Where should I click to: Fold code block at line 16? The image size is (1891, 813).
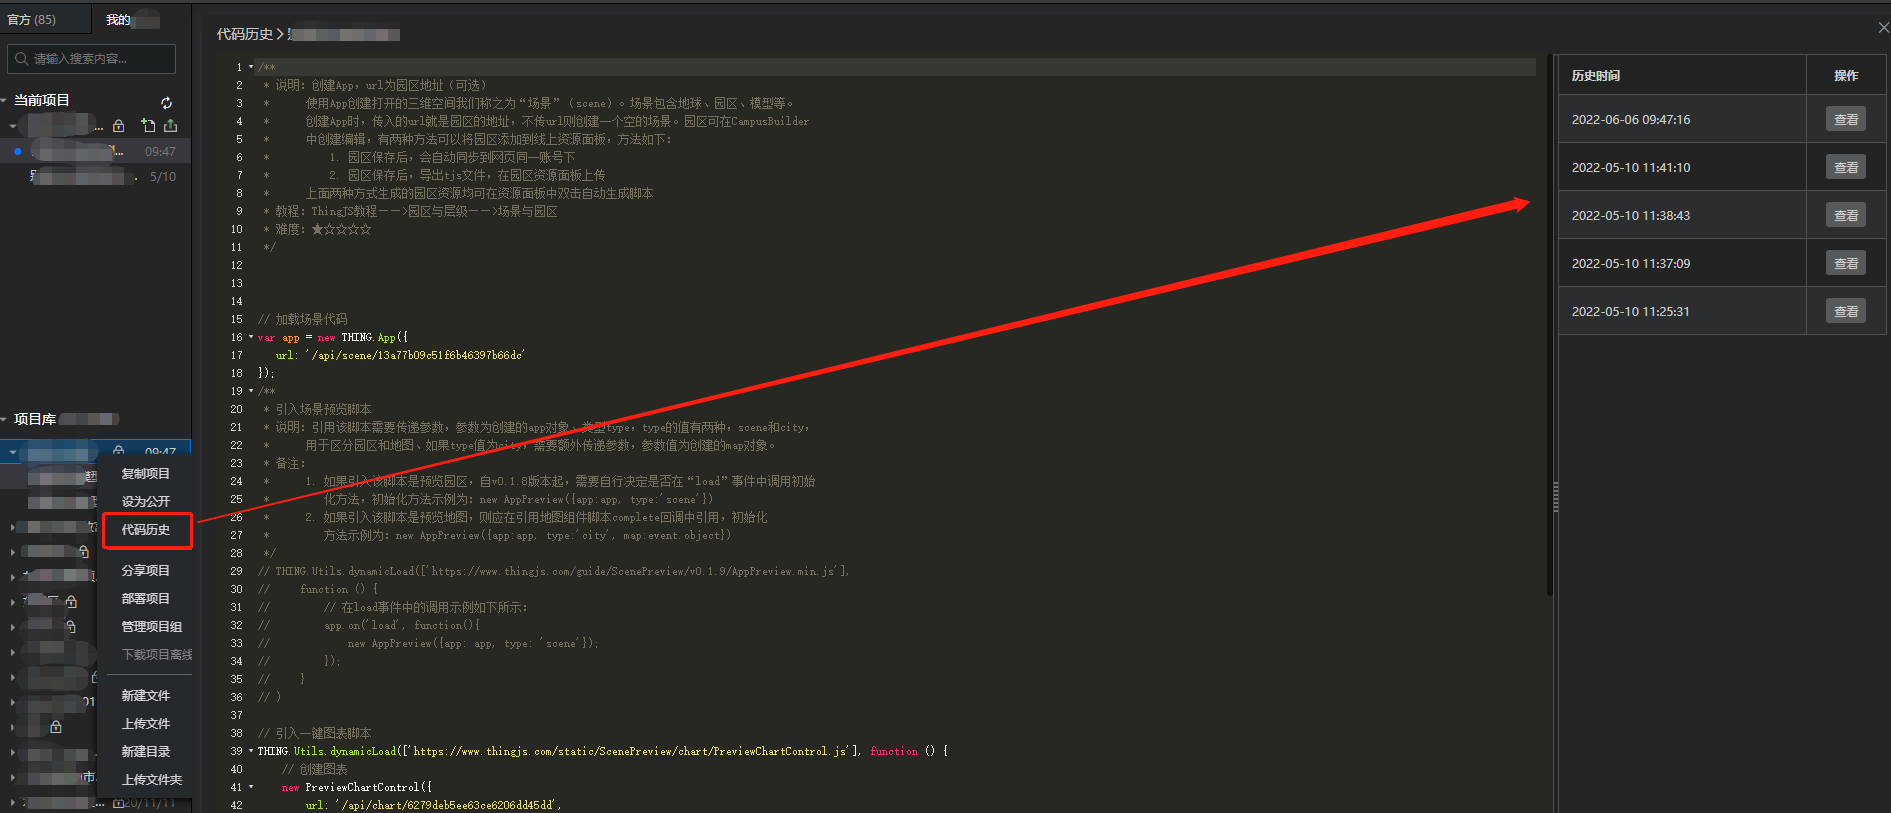point(250,337)
